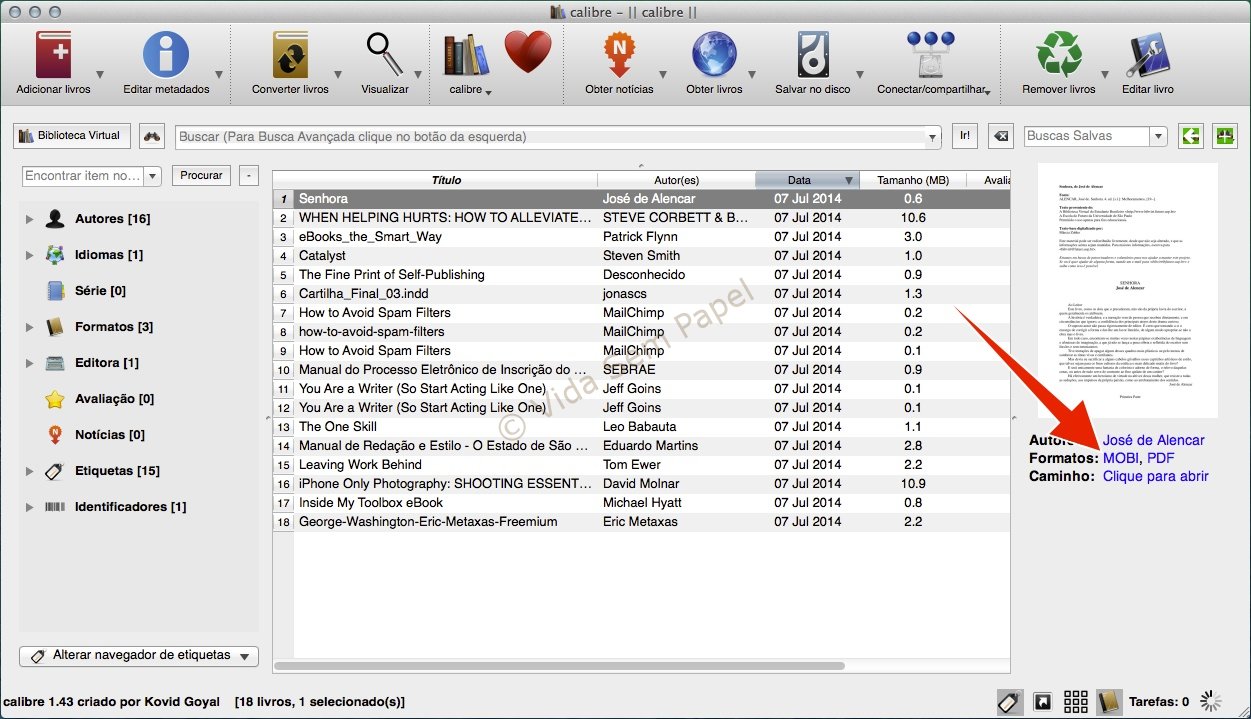Click the red heart donate icon

pos(528,51)
